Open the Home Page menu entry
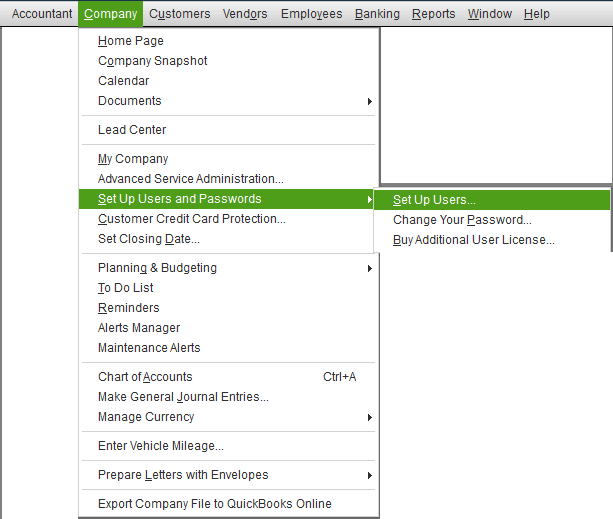613x519 pixels. 131,41
